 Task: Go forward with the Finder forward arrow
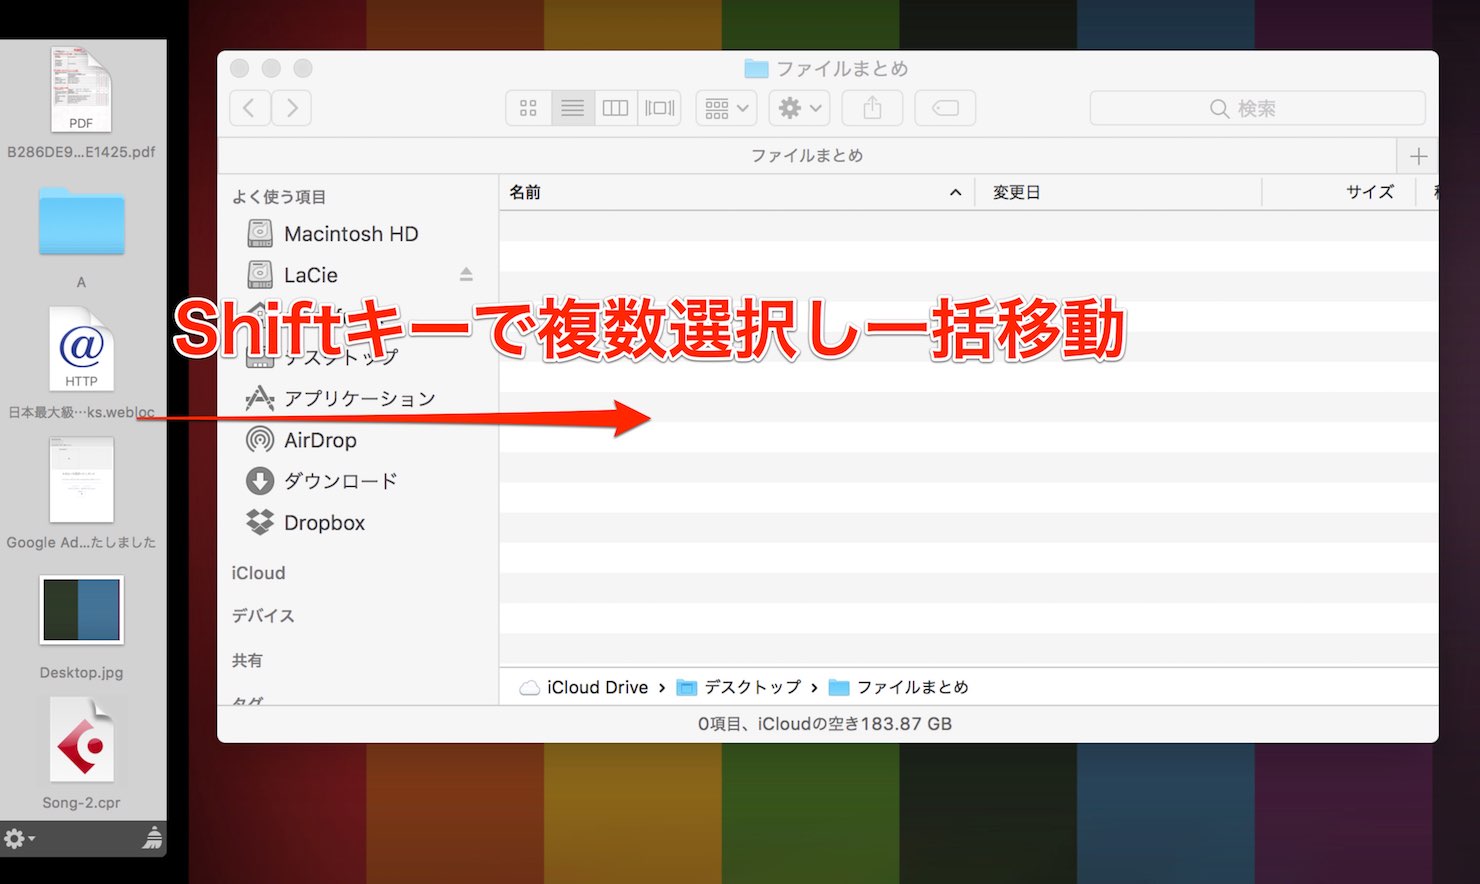point(291,108)
